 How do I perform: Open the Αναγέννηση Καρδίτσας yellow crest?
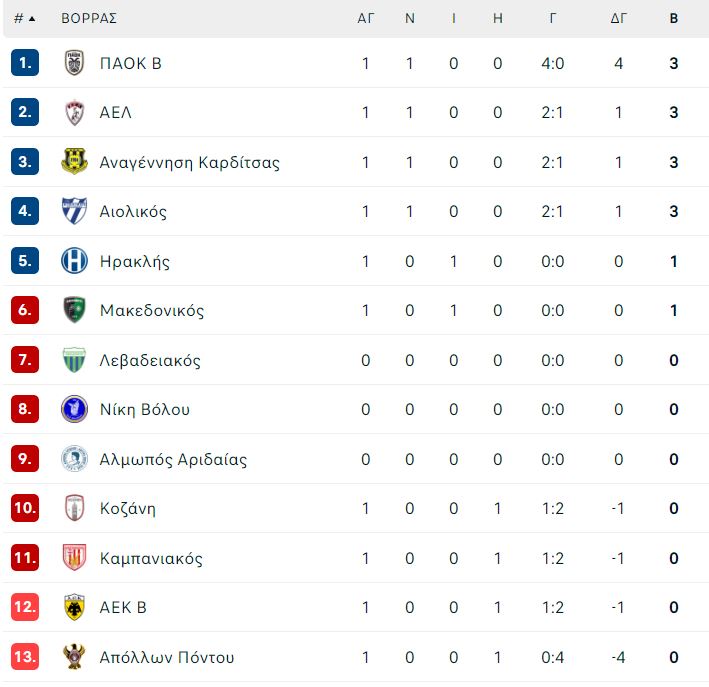[x=74, y=161]
